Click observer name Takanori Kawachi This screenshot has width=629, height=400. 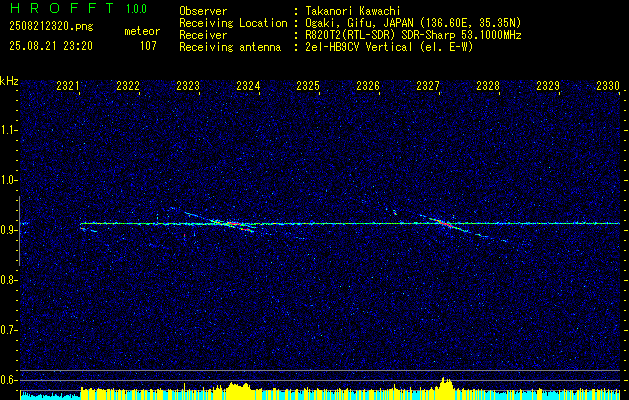(353, 11)
